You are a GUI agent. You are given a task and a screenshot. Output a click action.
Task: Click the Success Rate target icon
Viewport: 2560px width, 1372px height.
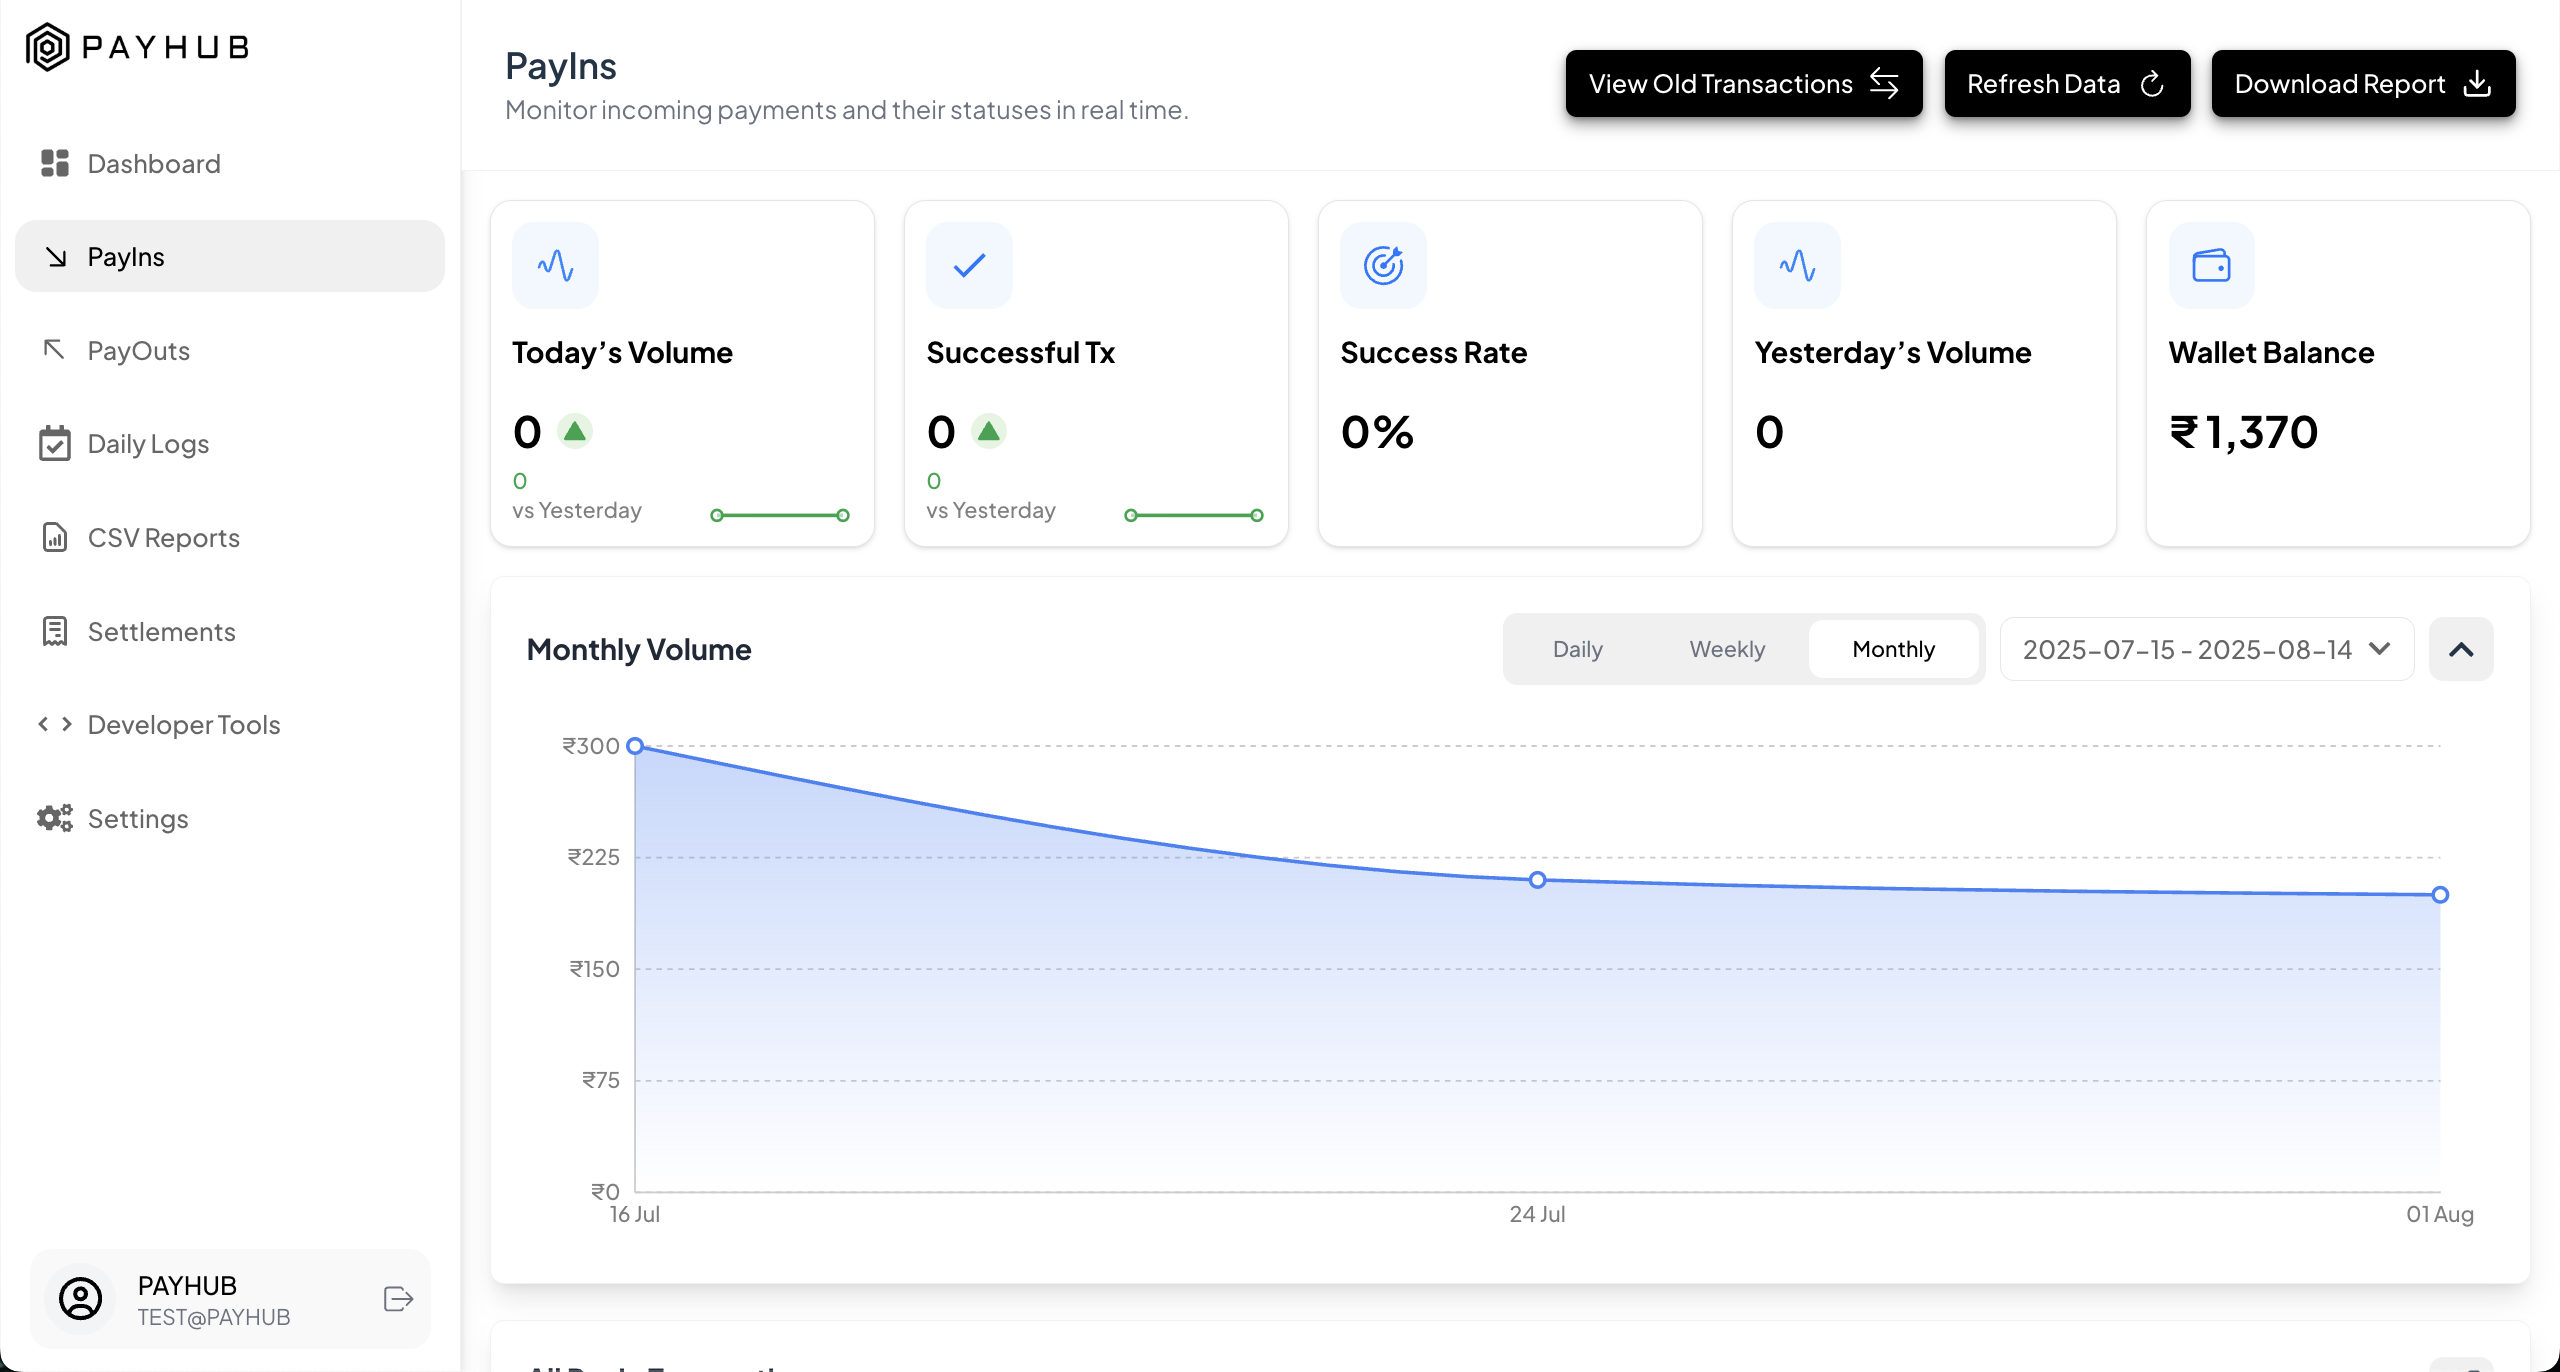[x=1383, y=266]
